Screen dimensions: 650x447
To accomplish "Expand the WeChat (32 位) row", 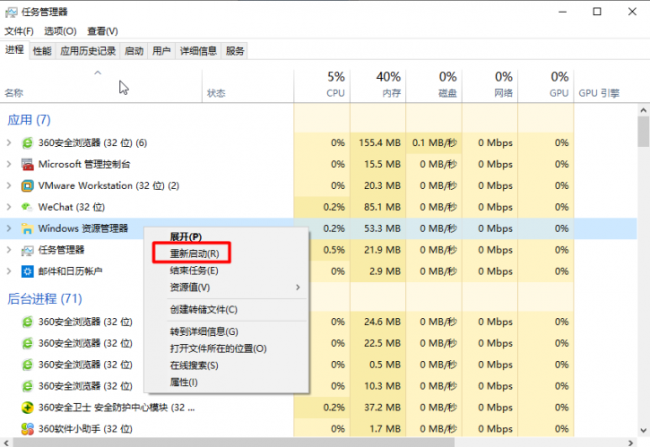I will (x=9, y=207).
